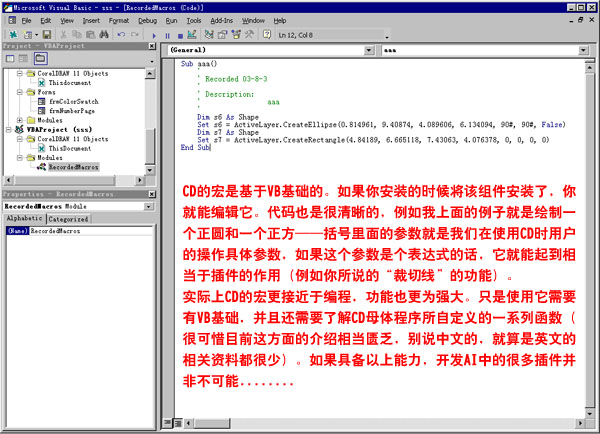Open the Edit menu
This screenshot has height=434, width=600.
[46, 21]
